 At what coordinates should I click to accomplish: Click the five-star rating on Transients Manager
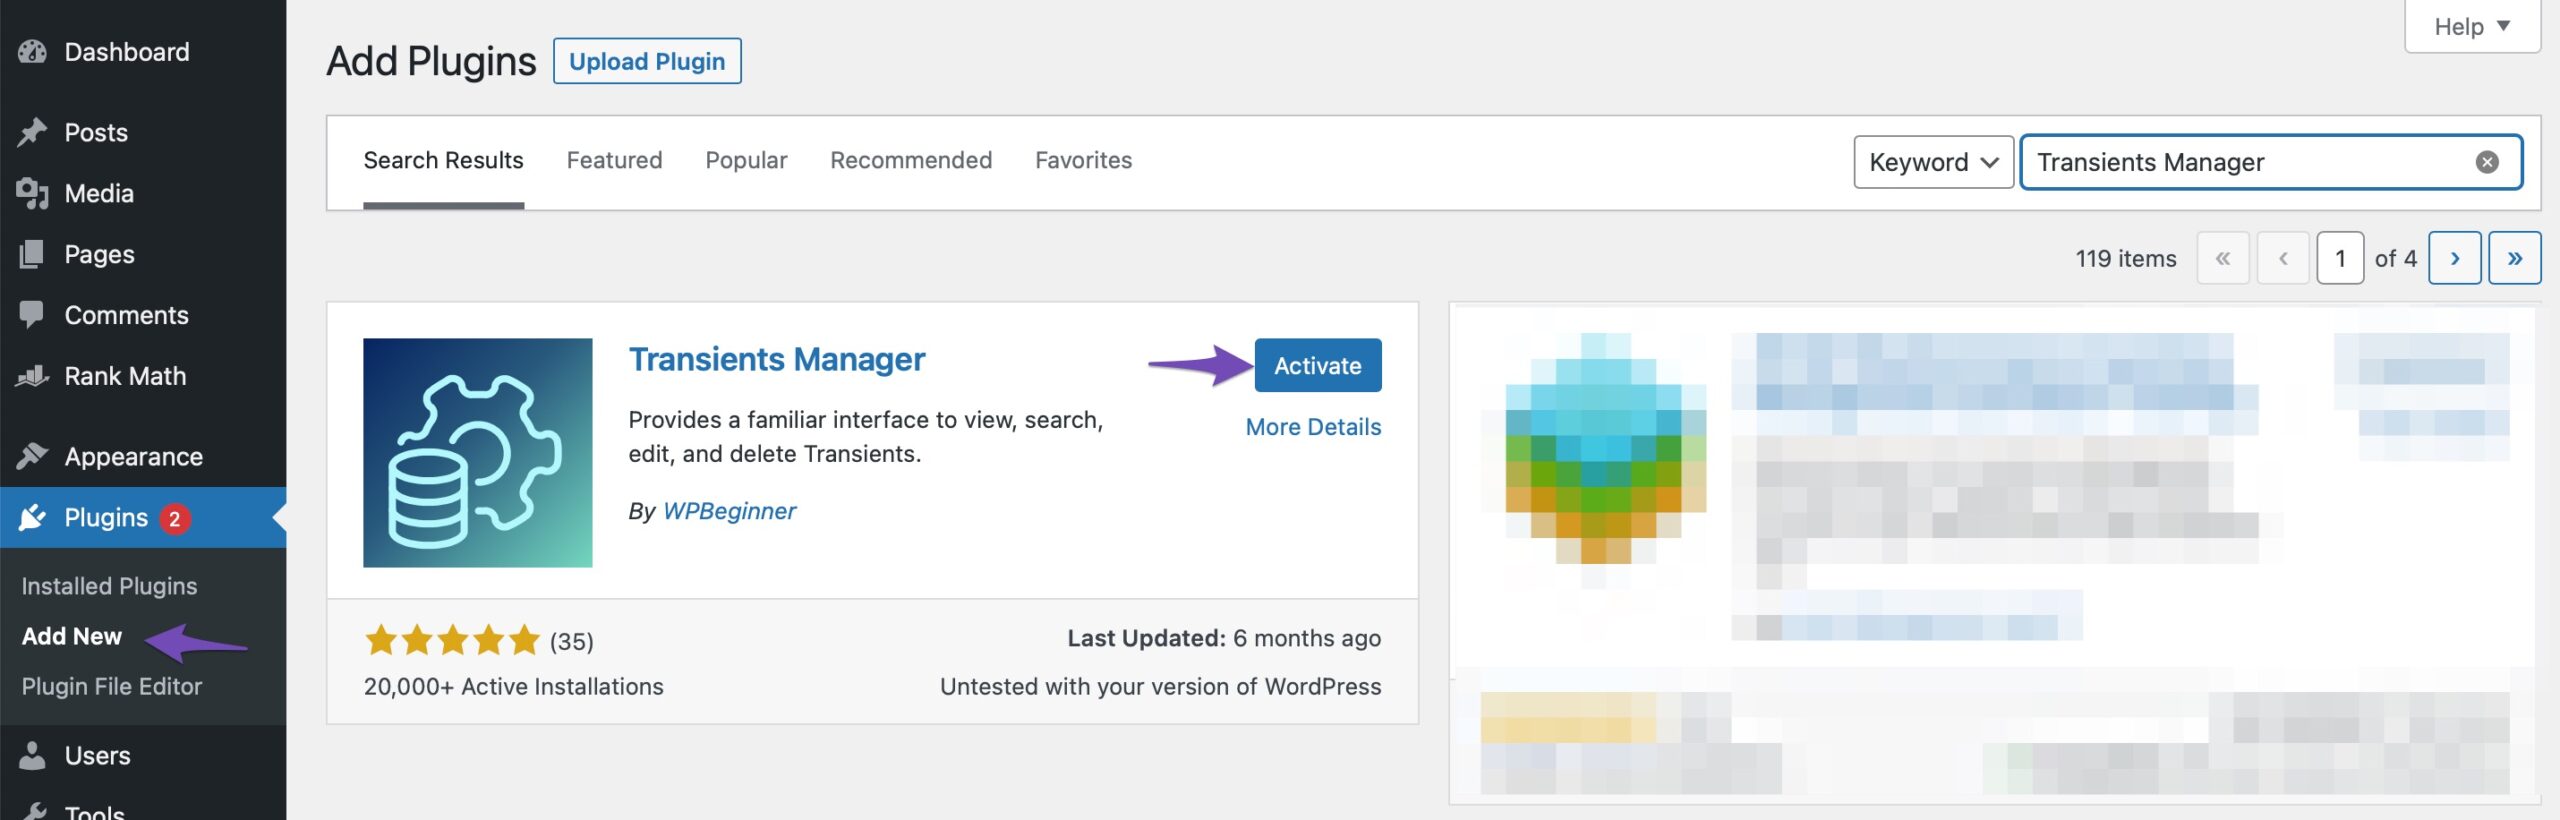tap(452, 640)
